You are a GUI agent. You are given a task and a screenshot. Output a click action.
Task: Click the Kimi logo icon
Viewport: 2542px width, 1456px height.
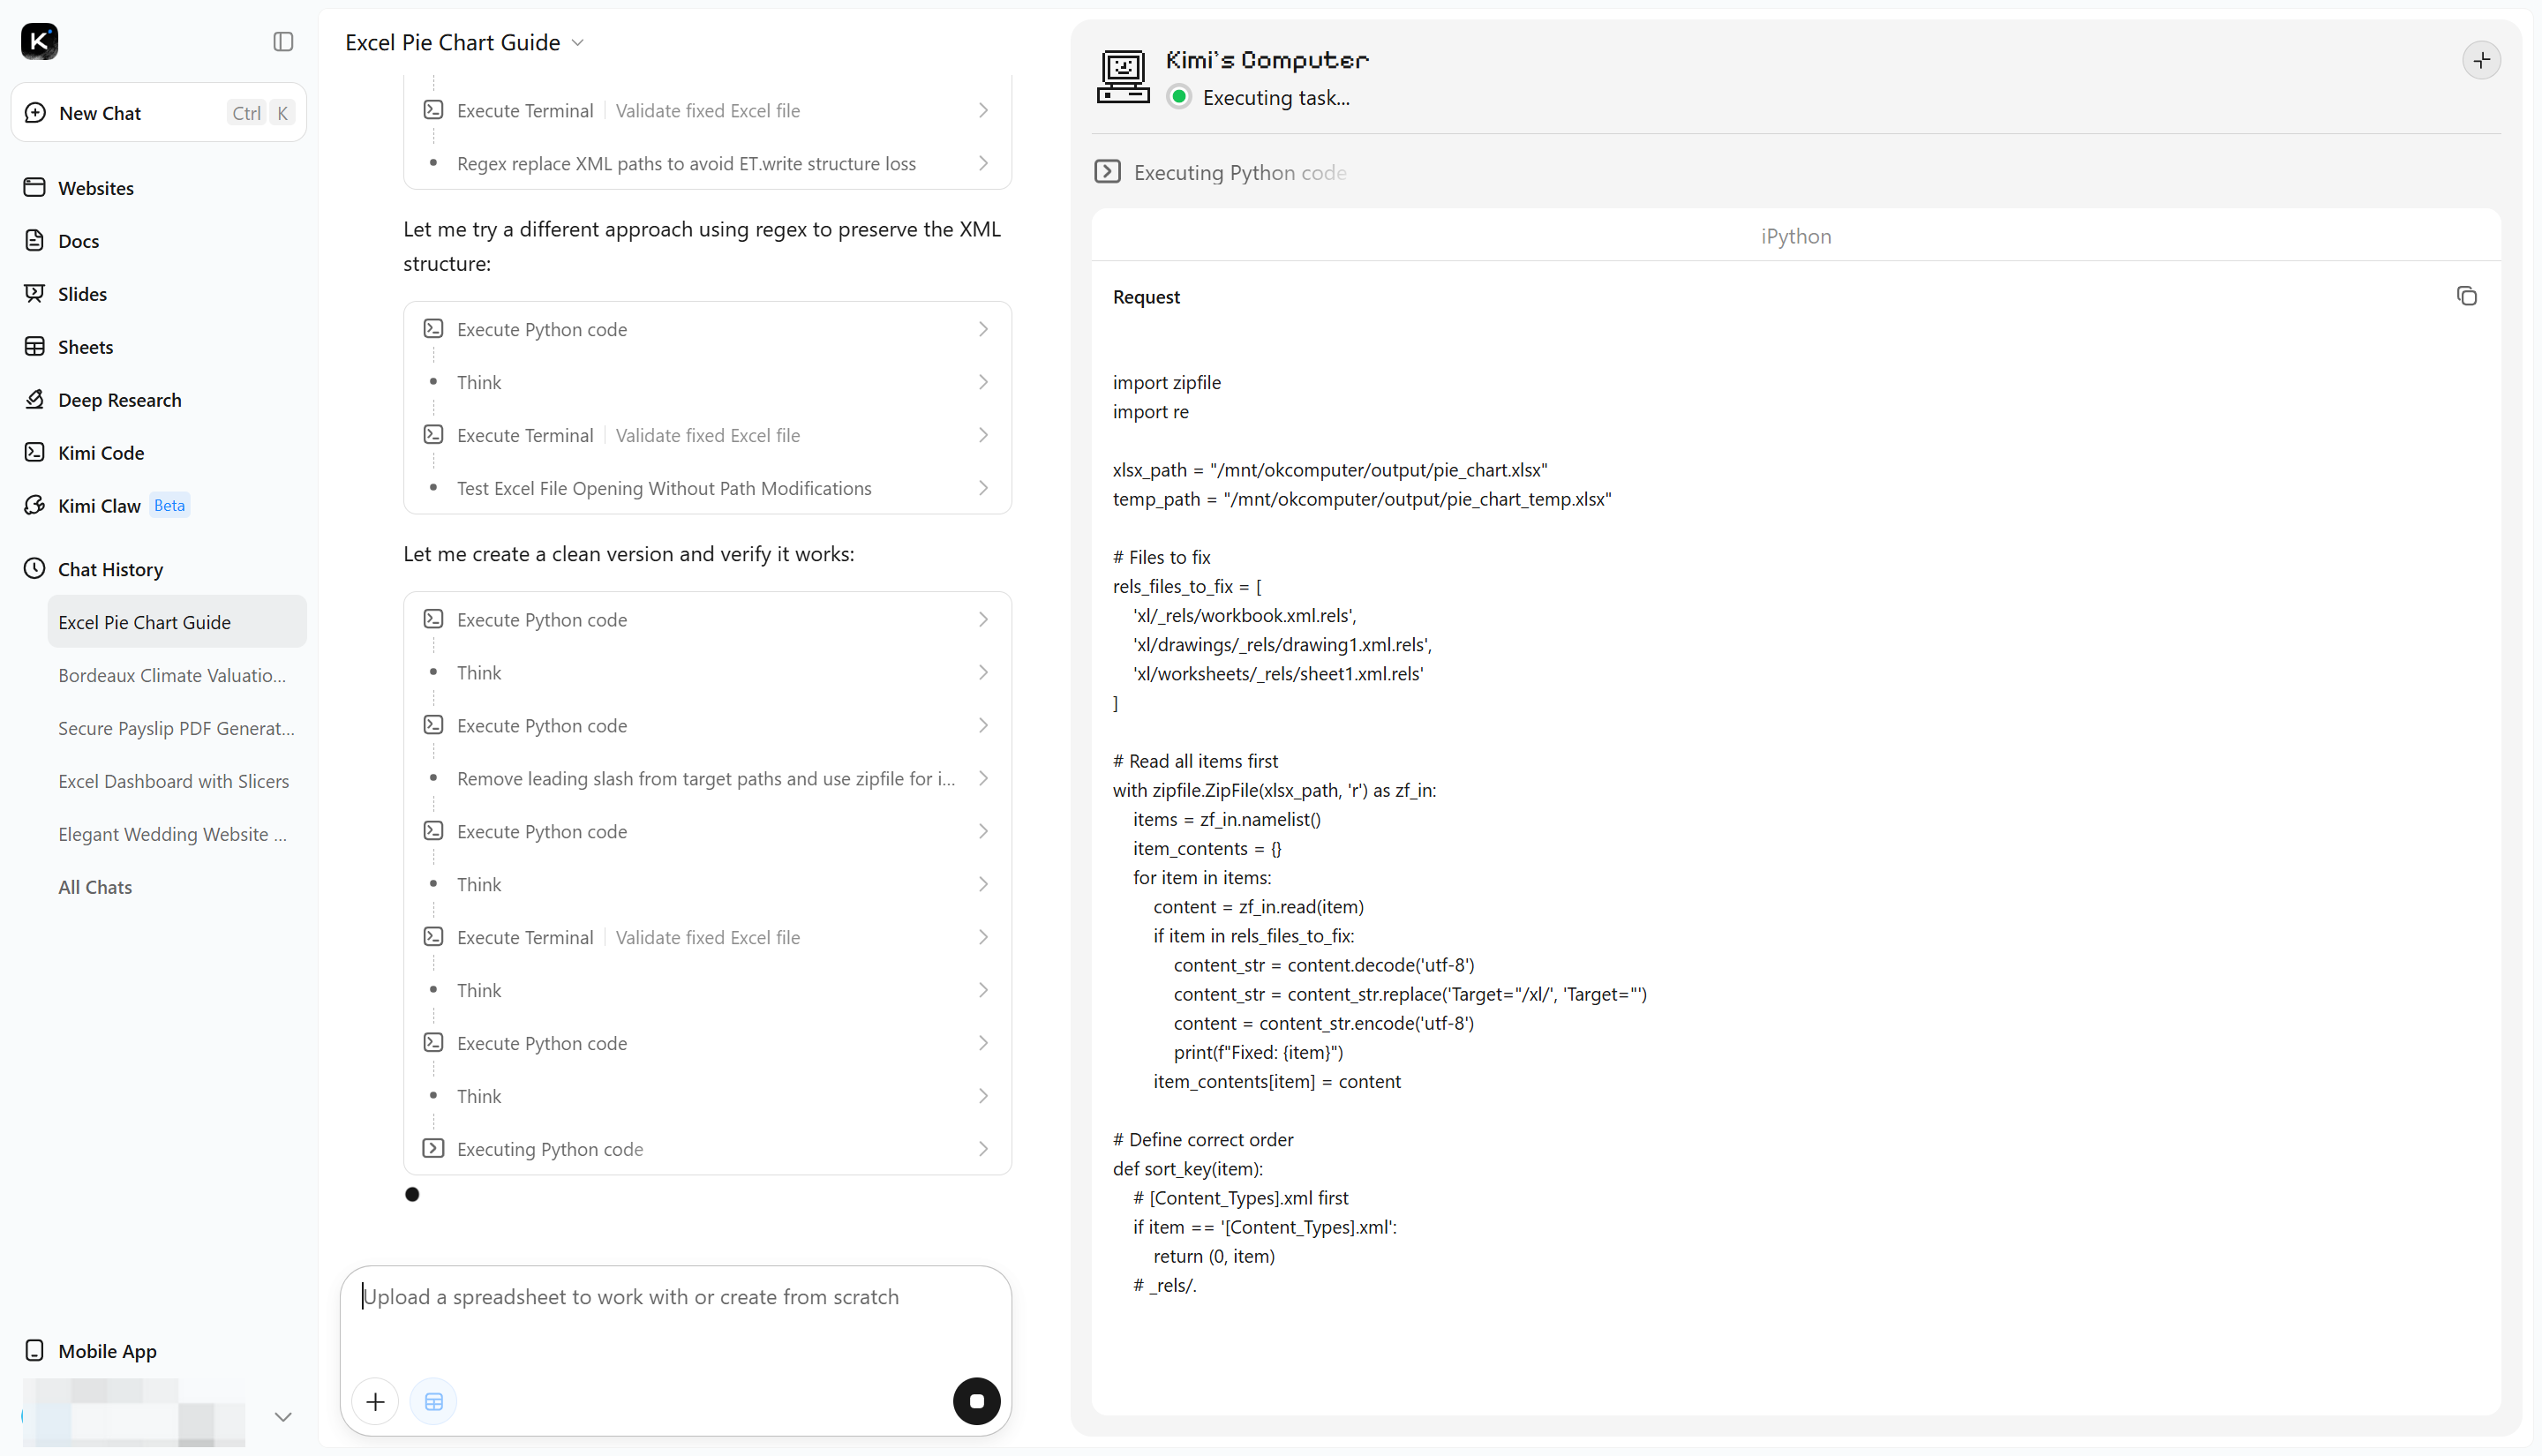[x=40, y=41]
